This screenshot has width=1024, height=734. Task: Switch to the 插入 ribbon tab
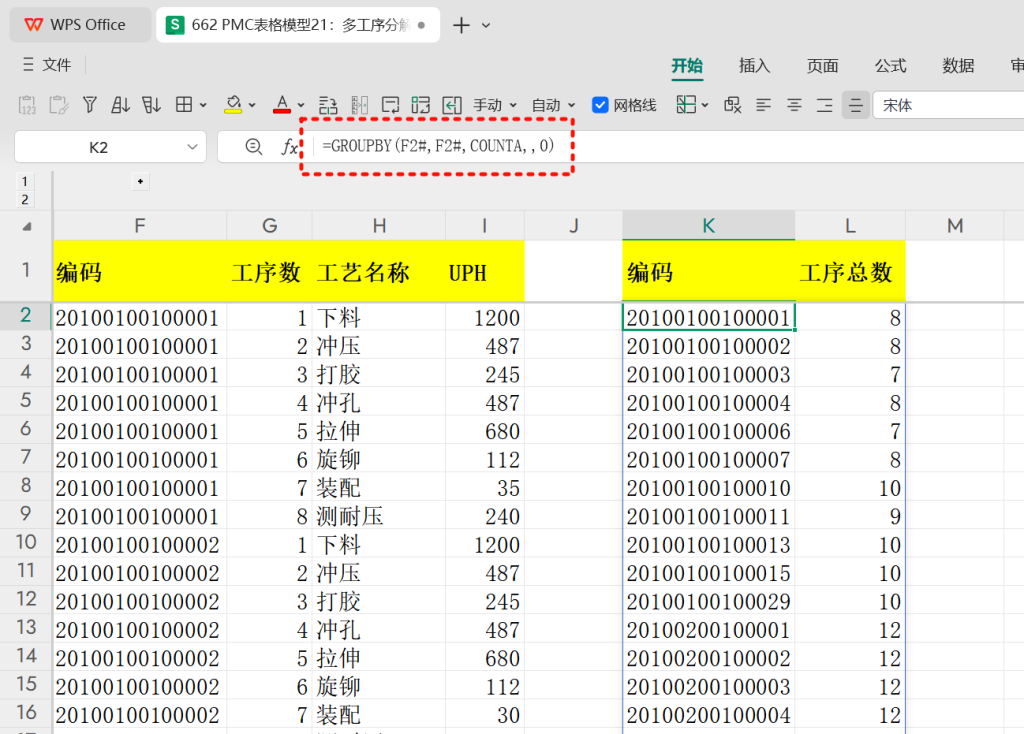754,65
